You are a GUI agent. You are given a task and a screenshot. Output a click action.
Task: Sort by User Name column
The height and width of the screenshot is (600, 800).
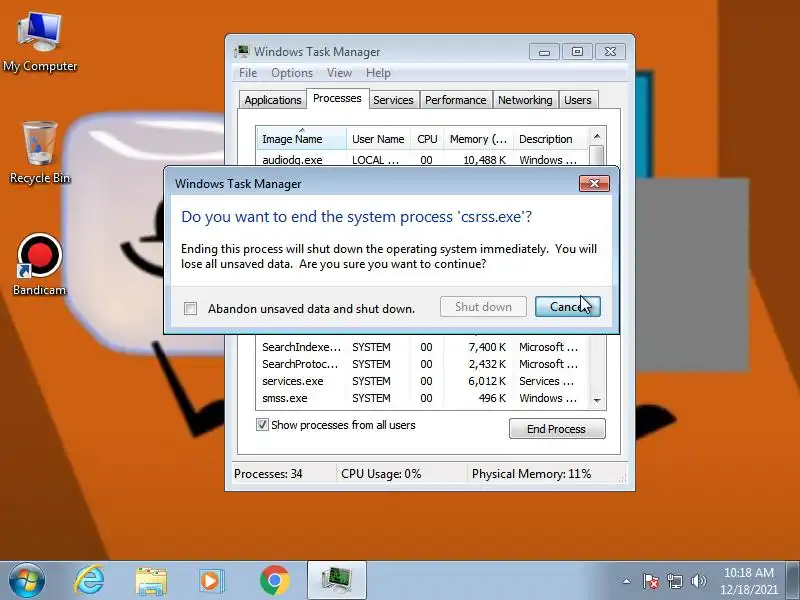click(x=378, y=139)
